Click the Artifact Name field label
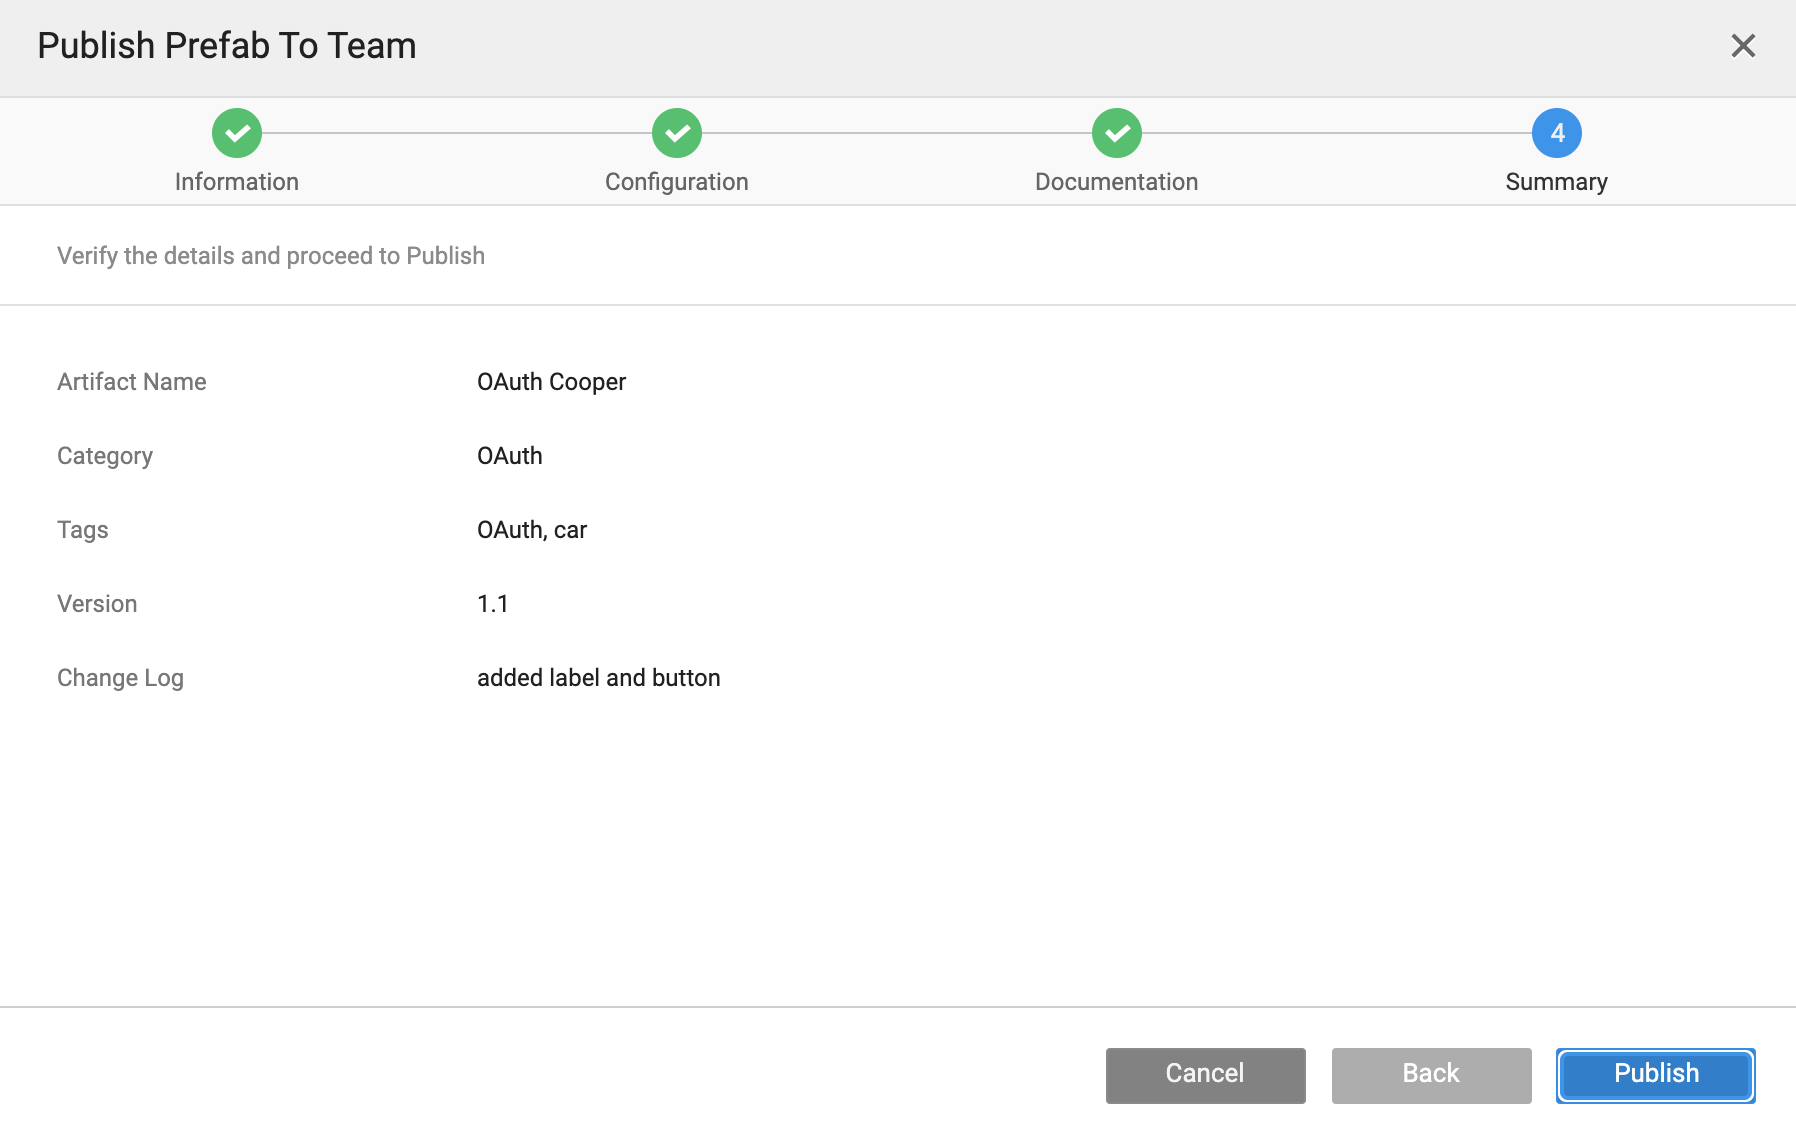Viewport: 1796px width, 1138px height. [x=132, y=382]
